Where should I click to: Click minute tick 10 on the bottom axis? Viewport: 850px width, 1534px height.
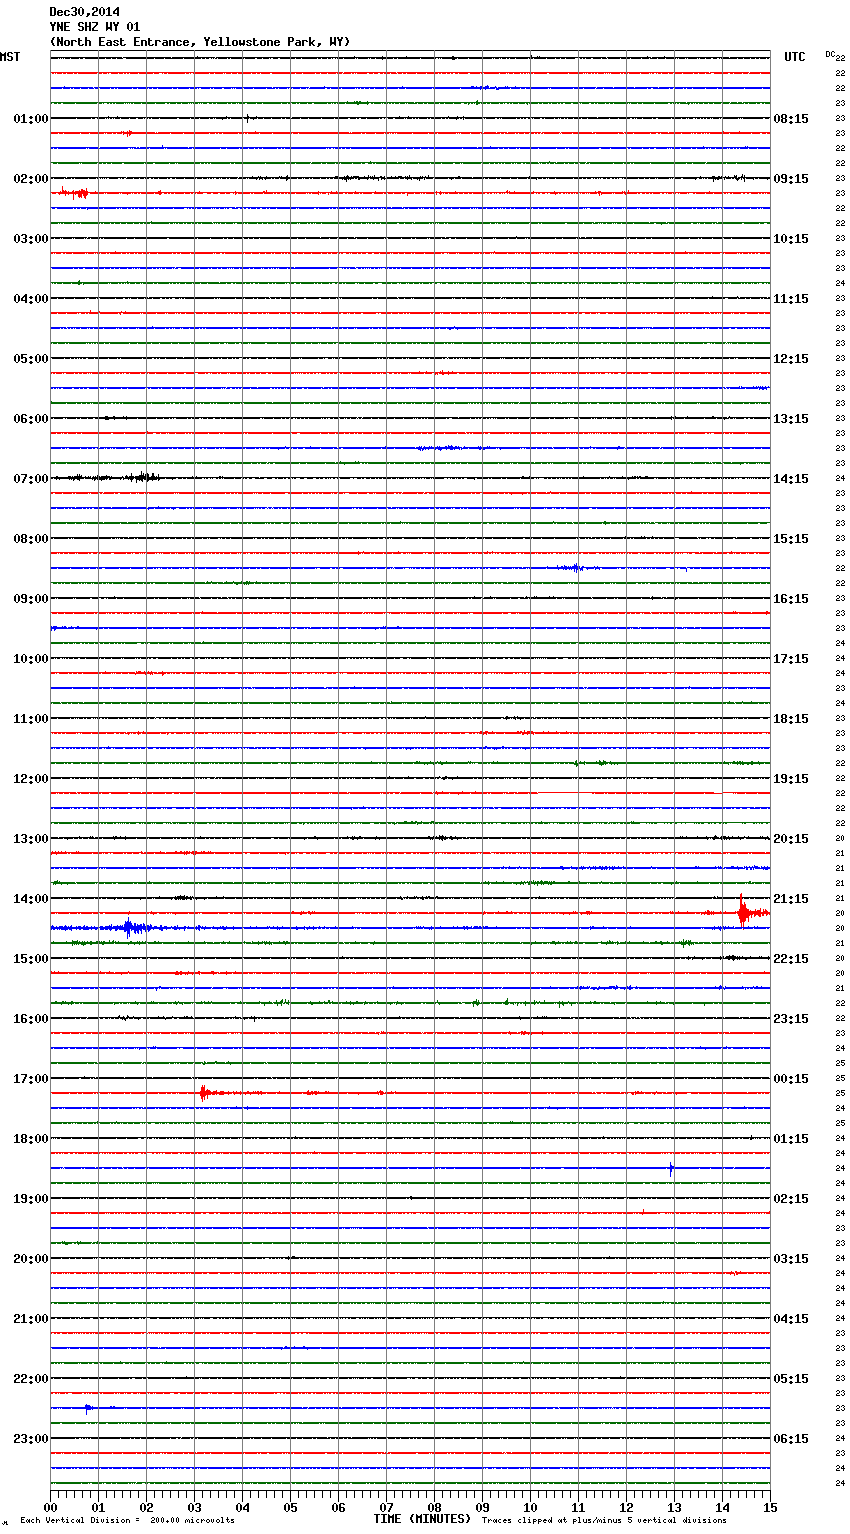[x=531, y=1507]
